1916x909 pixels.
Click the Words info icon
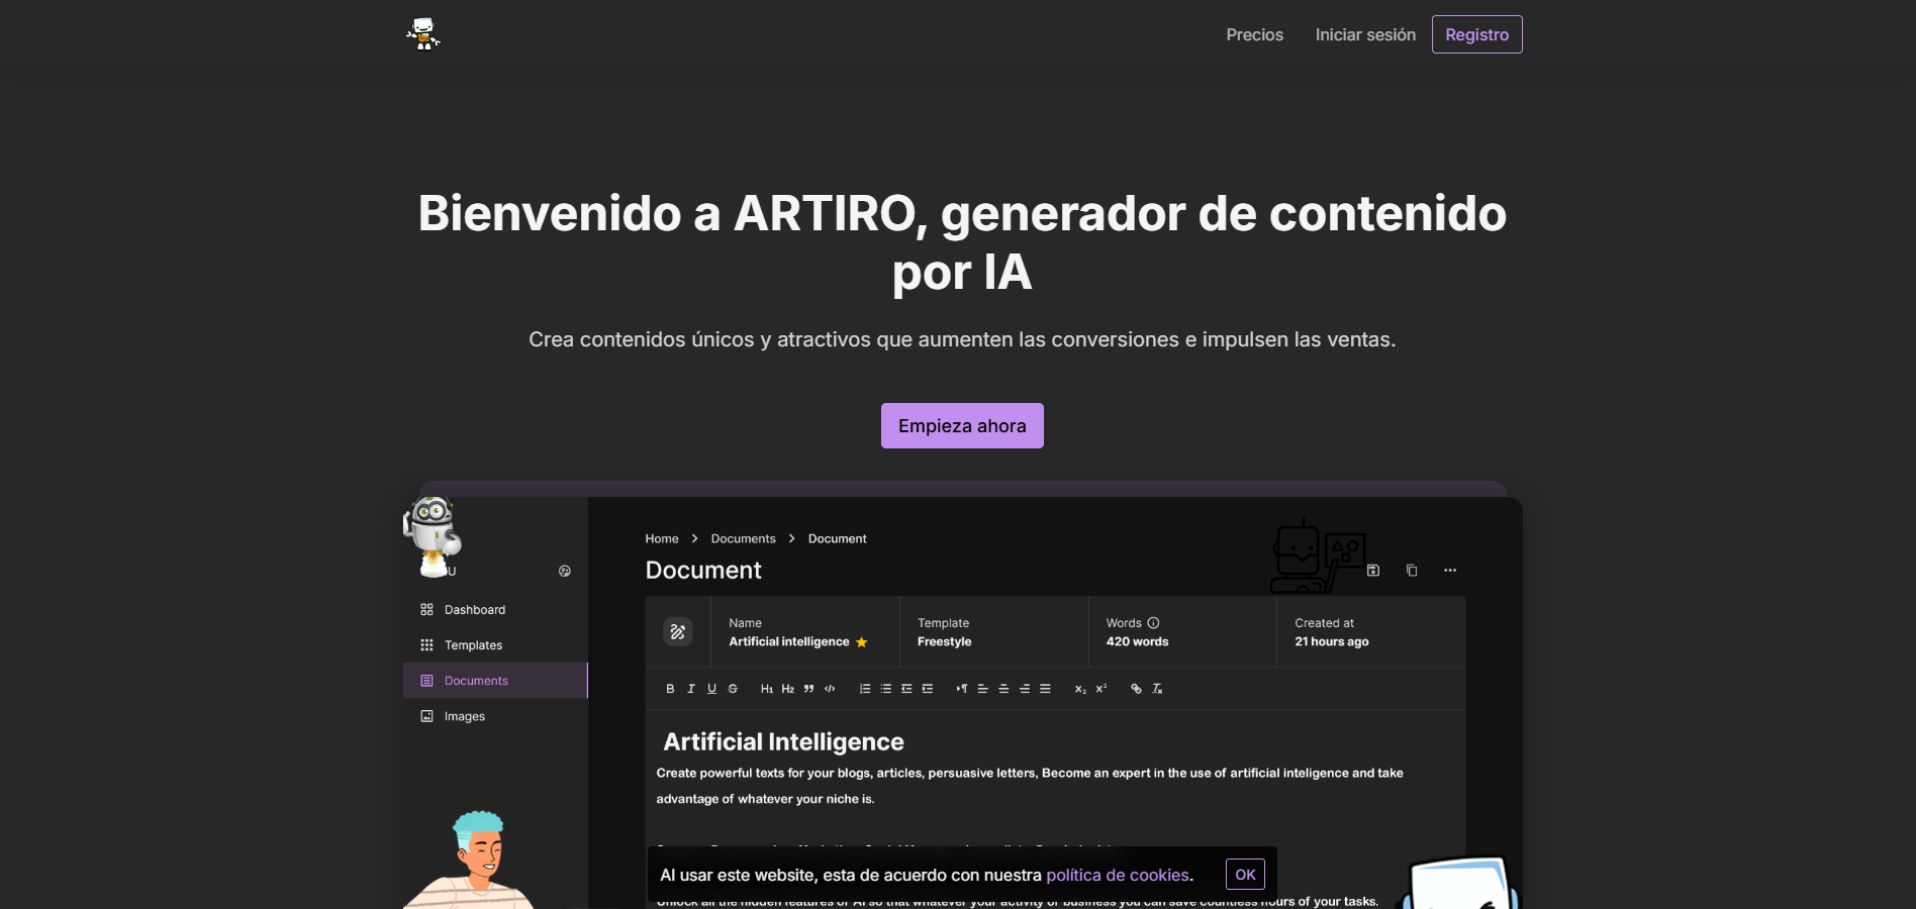(x=1153, y=623)
